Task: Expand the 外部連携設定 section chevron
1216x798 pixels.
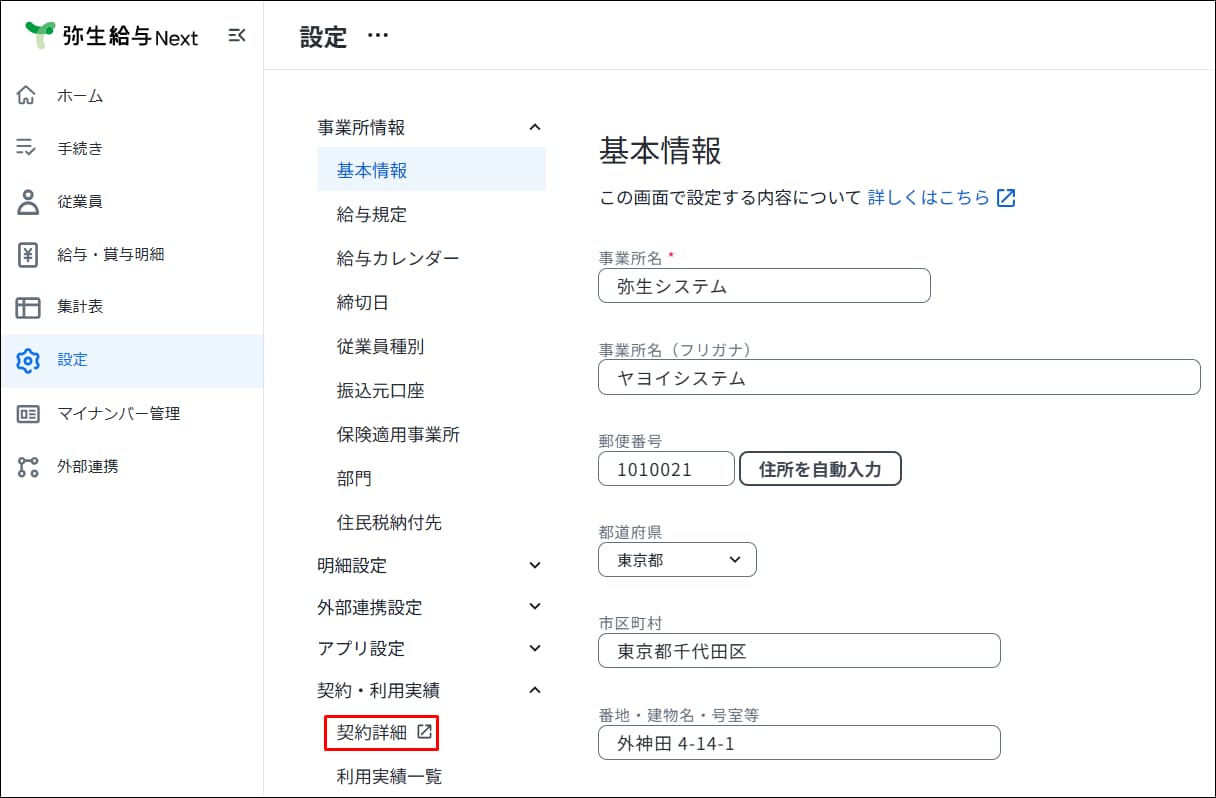Action: [x=535, y=607]
